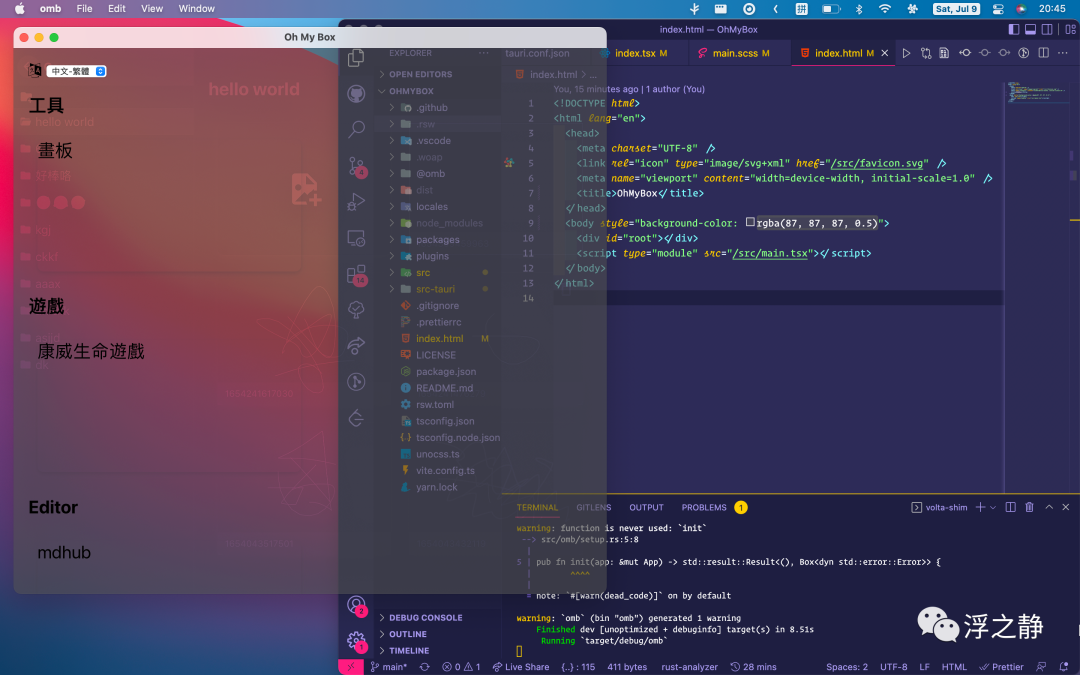Image resolution: width=1080 pixels, height=675 pixels.
Task: Open the Manage gear icon in VS Code
Action: pyautogui.click(x=356, y=641)
